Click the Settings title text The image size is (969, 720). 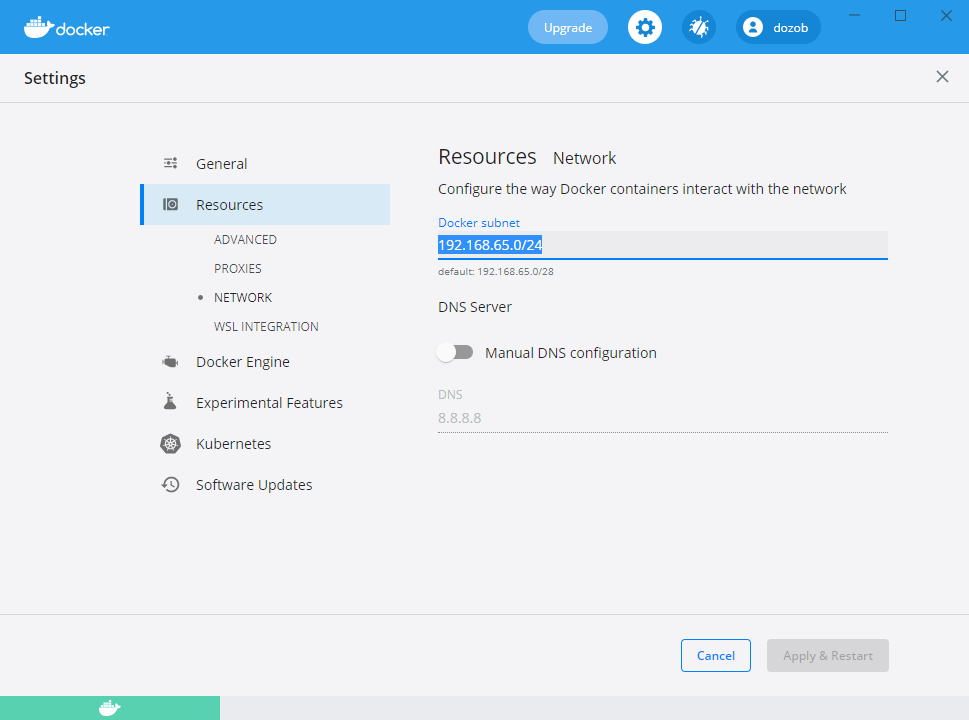click(54, 78)
